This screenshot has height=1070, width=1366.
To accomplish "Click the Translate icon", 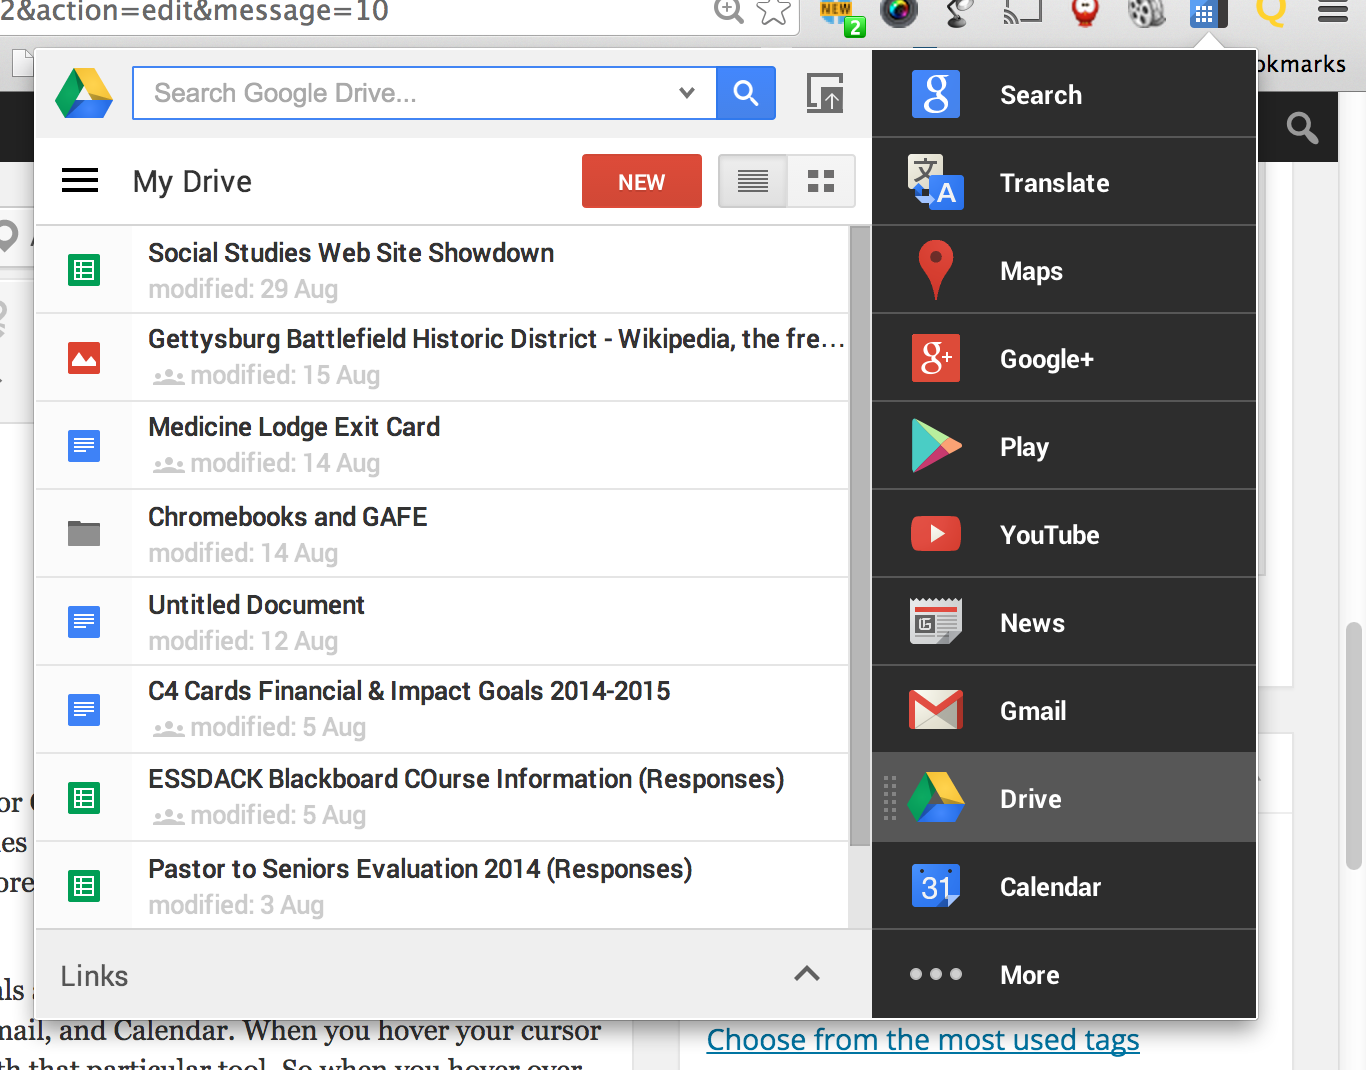I will point(936,182).
